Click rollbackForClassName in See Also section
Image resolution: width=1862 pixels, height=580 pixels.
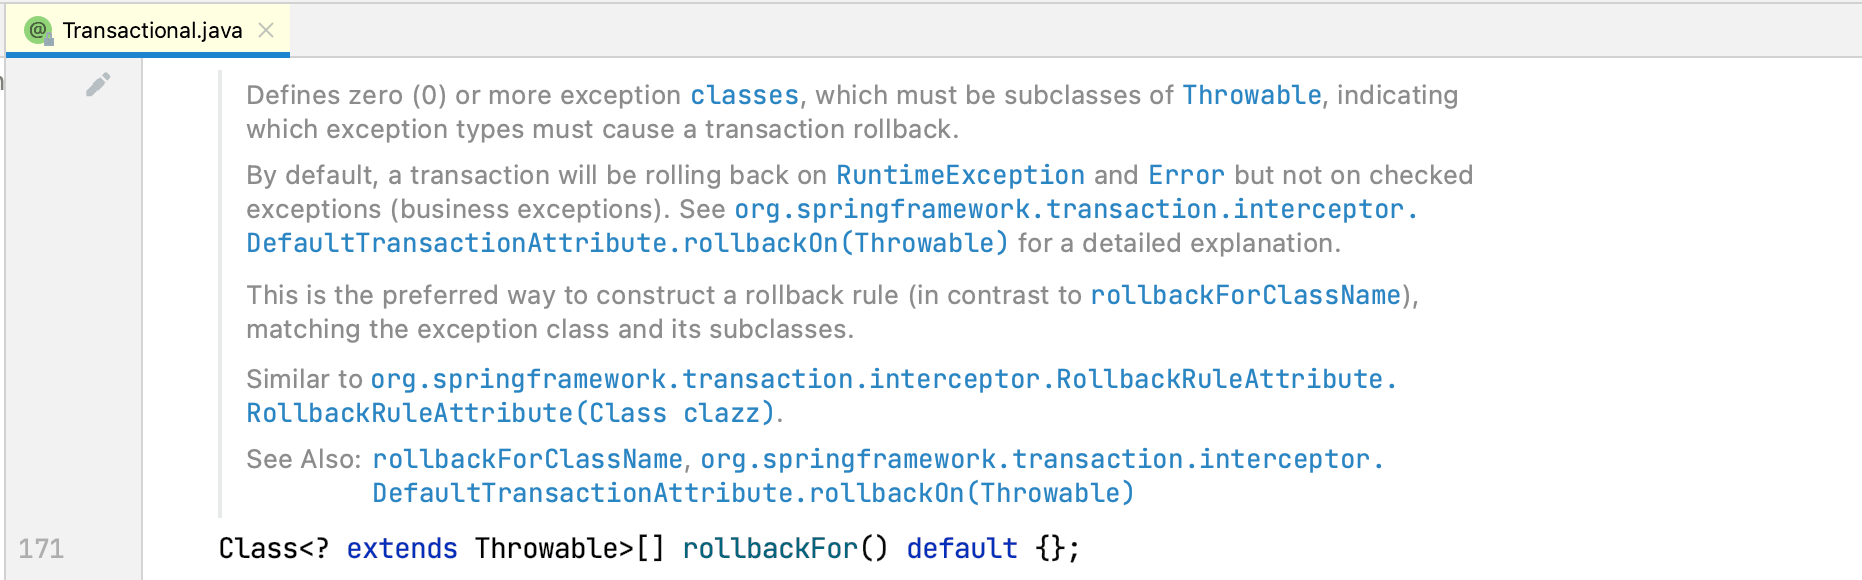[x=527, y=459]
